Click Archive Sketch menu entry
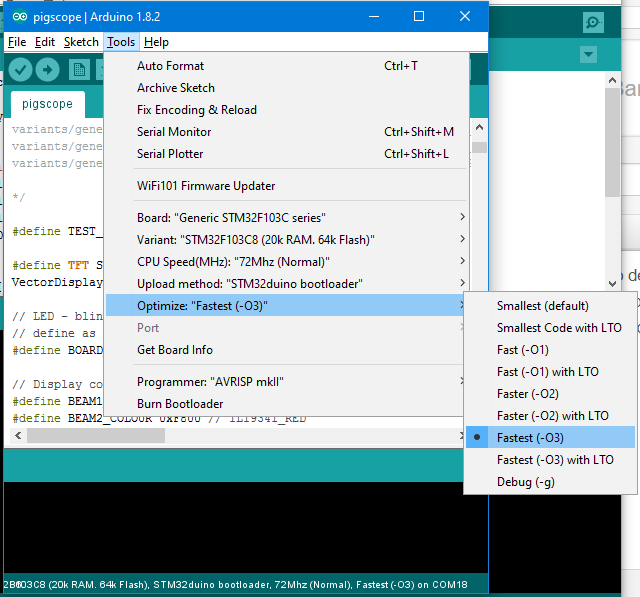The height and width of the screenshot is (597, 640). click(x=286, y=88)
